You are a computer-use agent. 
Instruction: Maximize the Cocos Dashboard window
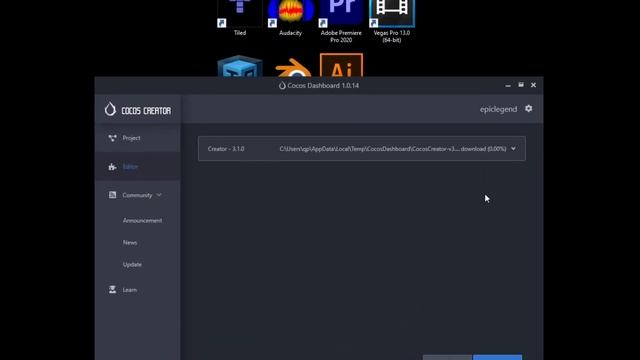point(521,85)
